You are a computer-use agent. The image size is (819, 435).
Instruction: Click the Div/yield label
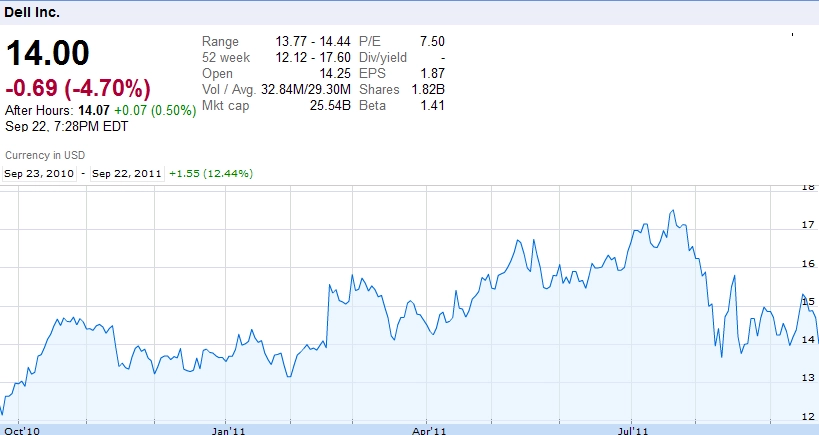(383, 58)
